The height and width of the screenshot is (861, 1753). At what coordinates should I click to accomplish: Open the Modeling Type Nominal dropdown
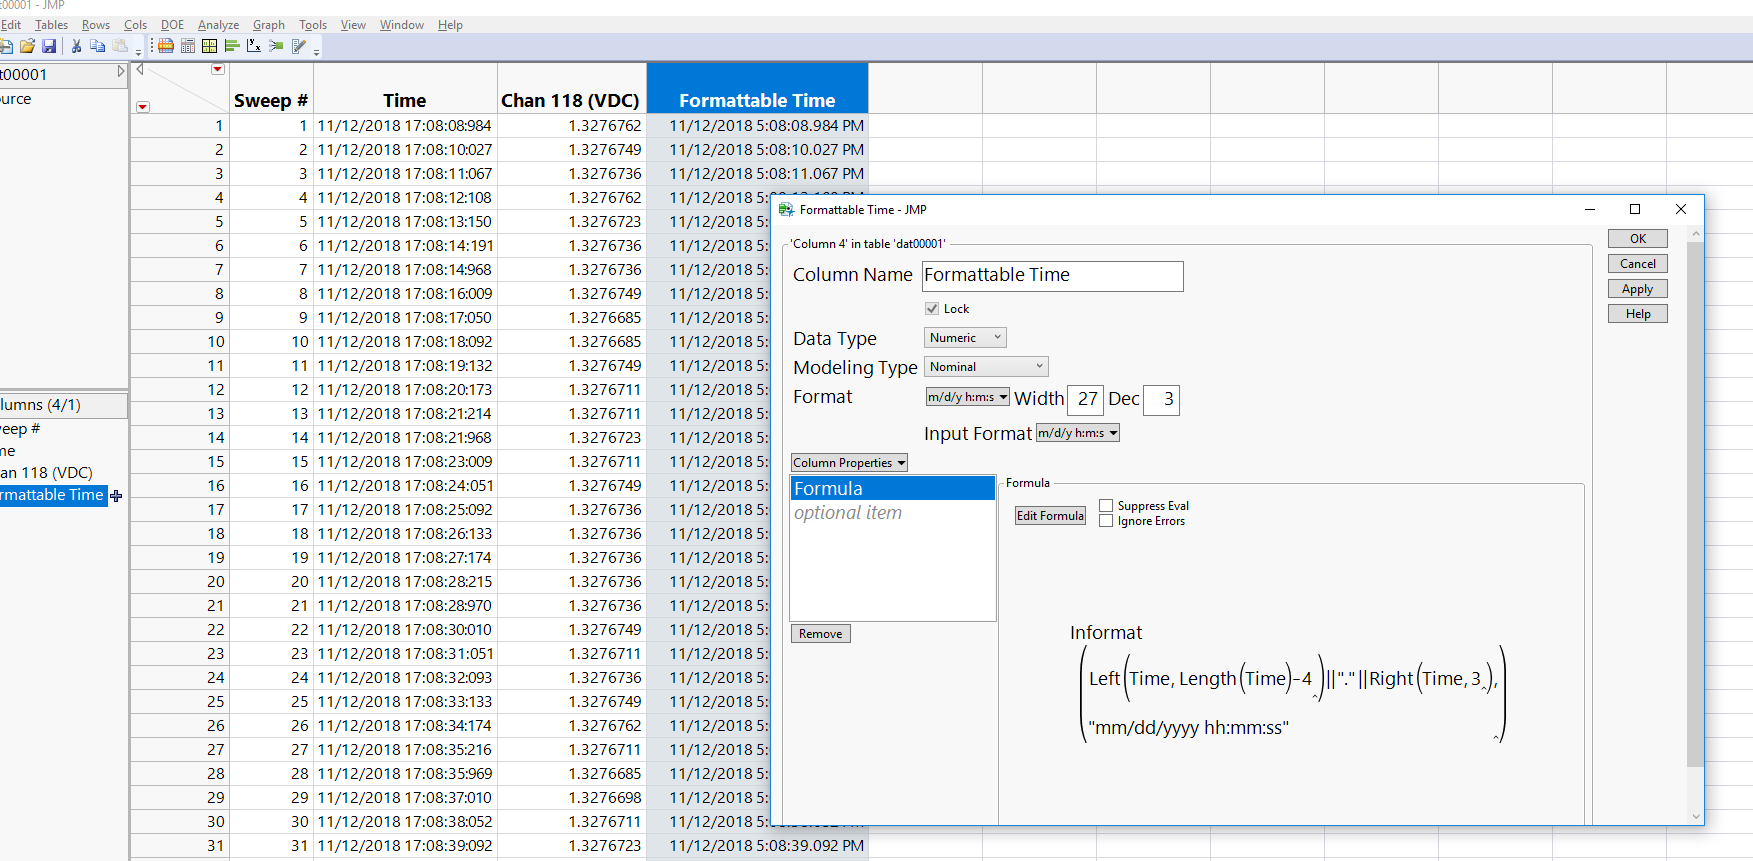[986, 367]
